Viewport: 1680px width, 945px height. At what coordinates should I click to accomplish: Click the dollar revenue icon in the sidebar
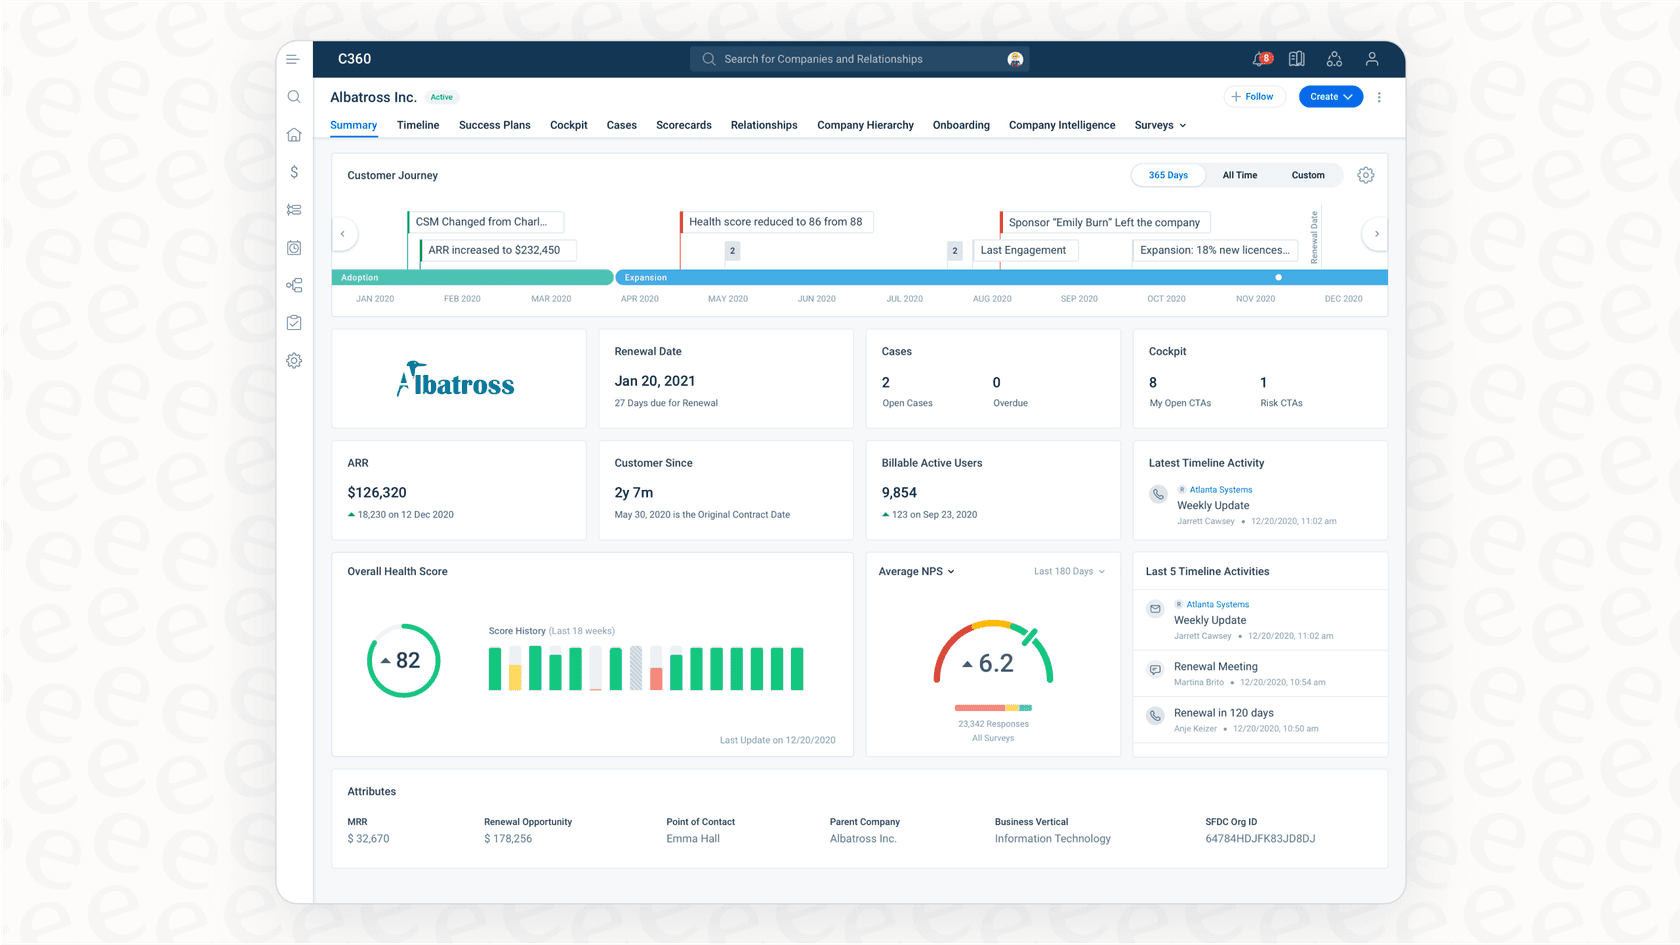pos(293,172)
